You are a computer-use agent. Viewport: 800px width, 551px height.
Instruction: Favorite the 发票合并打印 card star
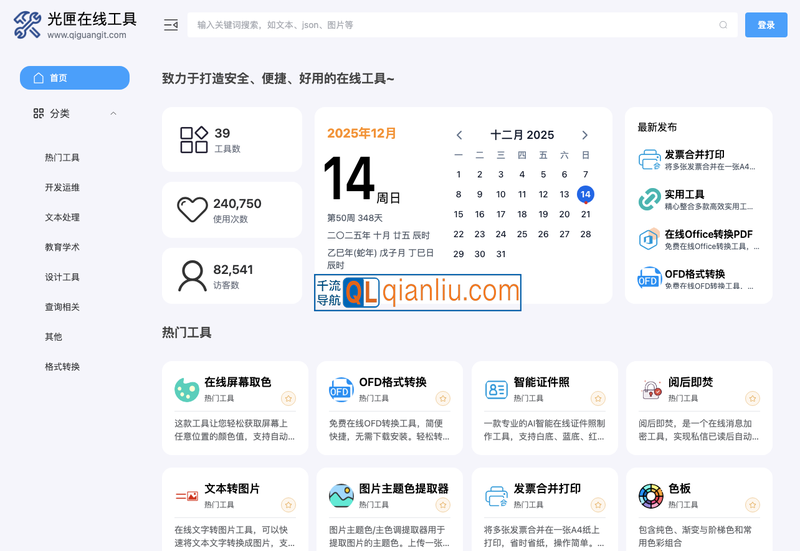[x=598, y=505]
